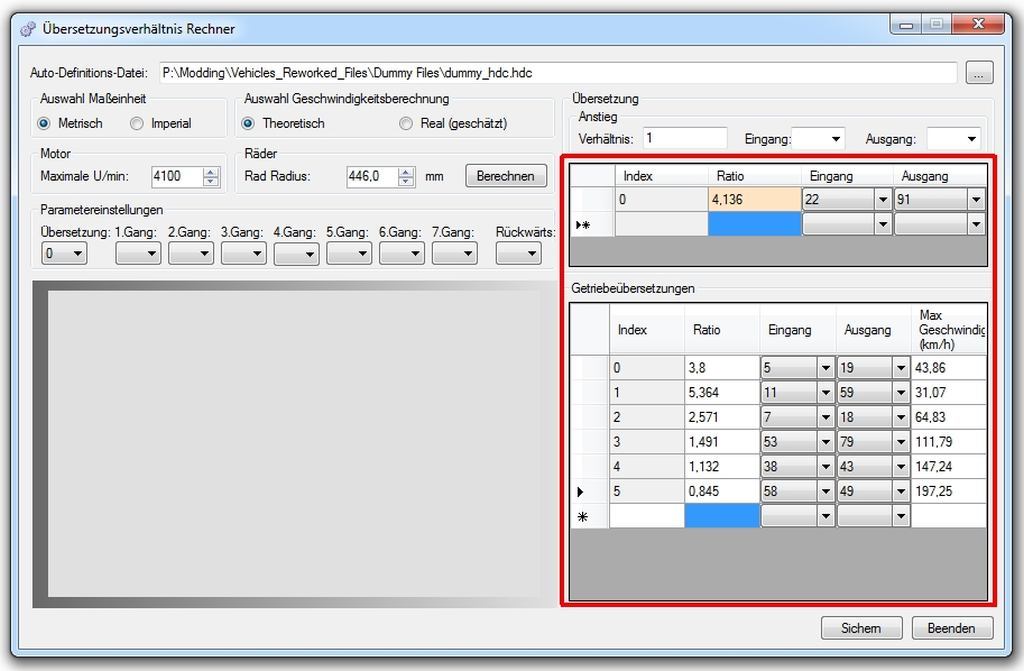
Task: Click Ratio column header in upper table
Action: click(x=754, y=176)
